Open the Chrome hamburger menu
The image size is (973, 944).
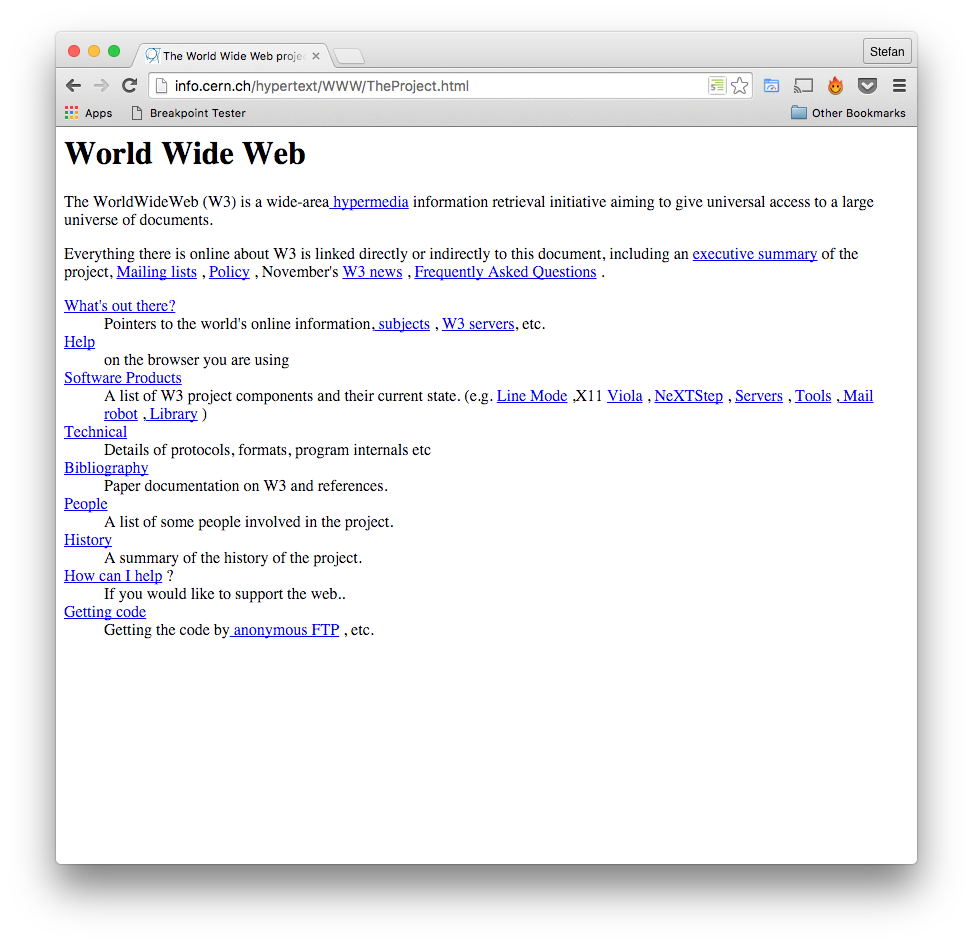pos(899,86)
